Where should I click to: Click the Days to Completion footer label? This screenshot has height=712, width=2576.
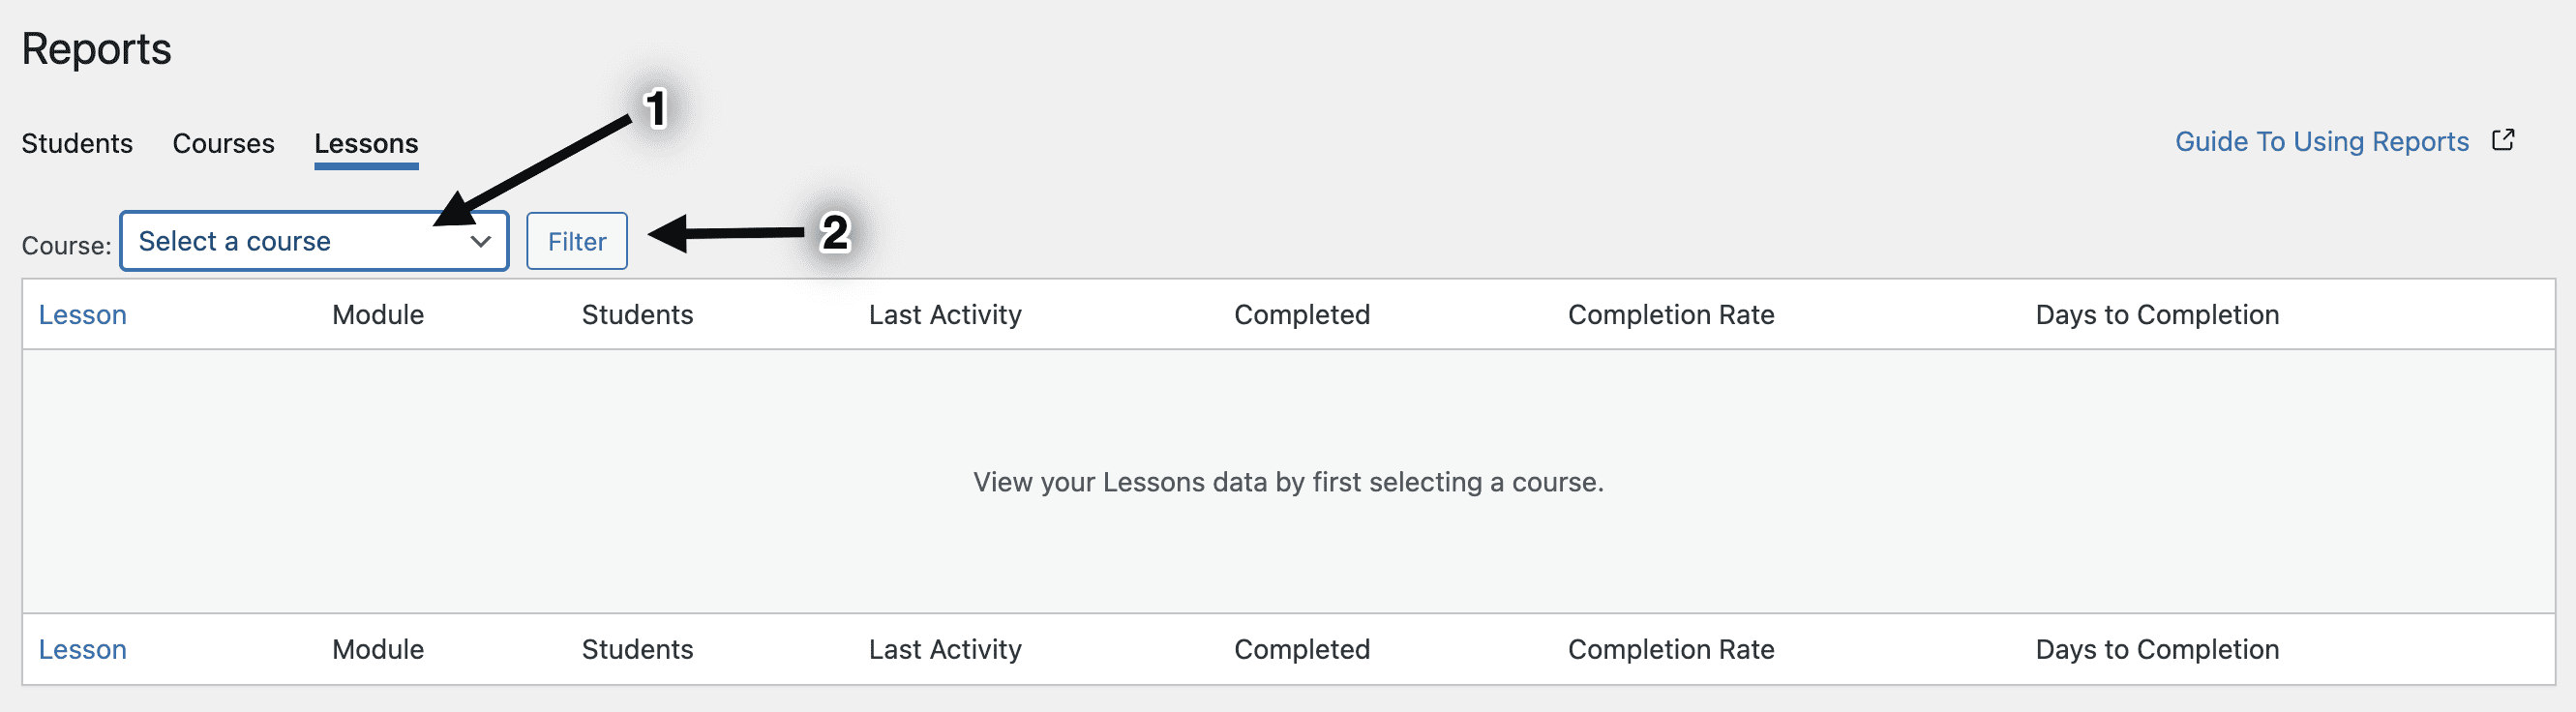coord(2157,650)
